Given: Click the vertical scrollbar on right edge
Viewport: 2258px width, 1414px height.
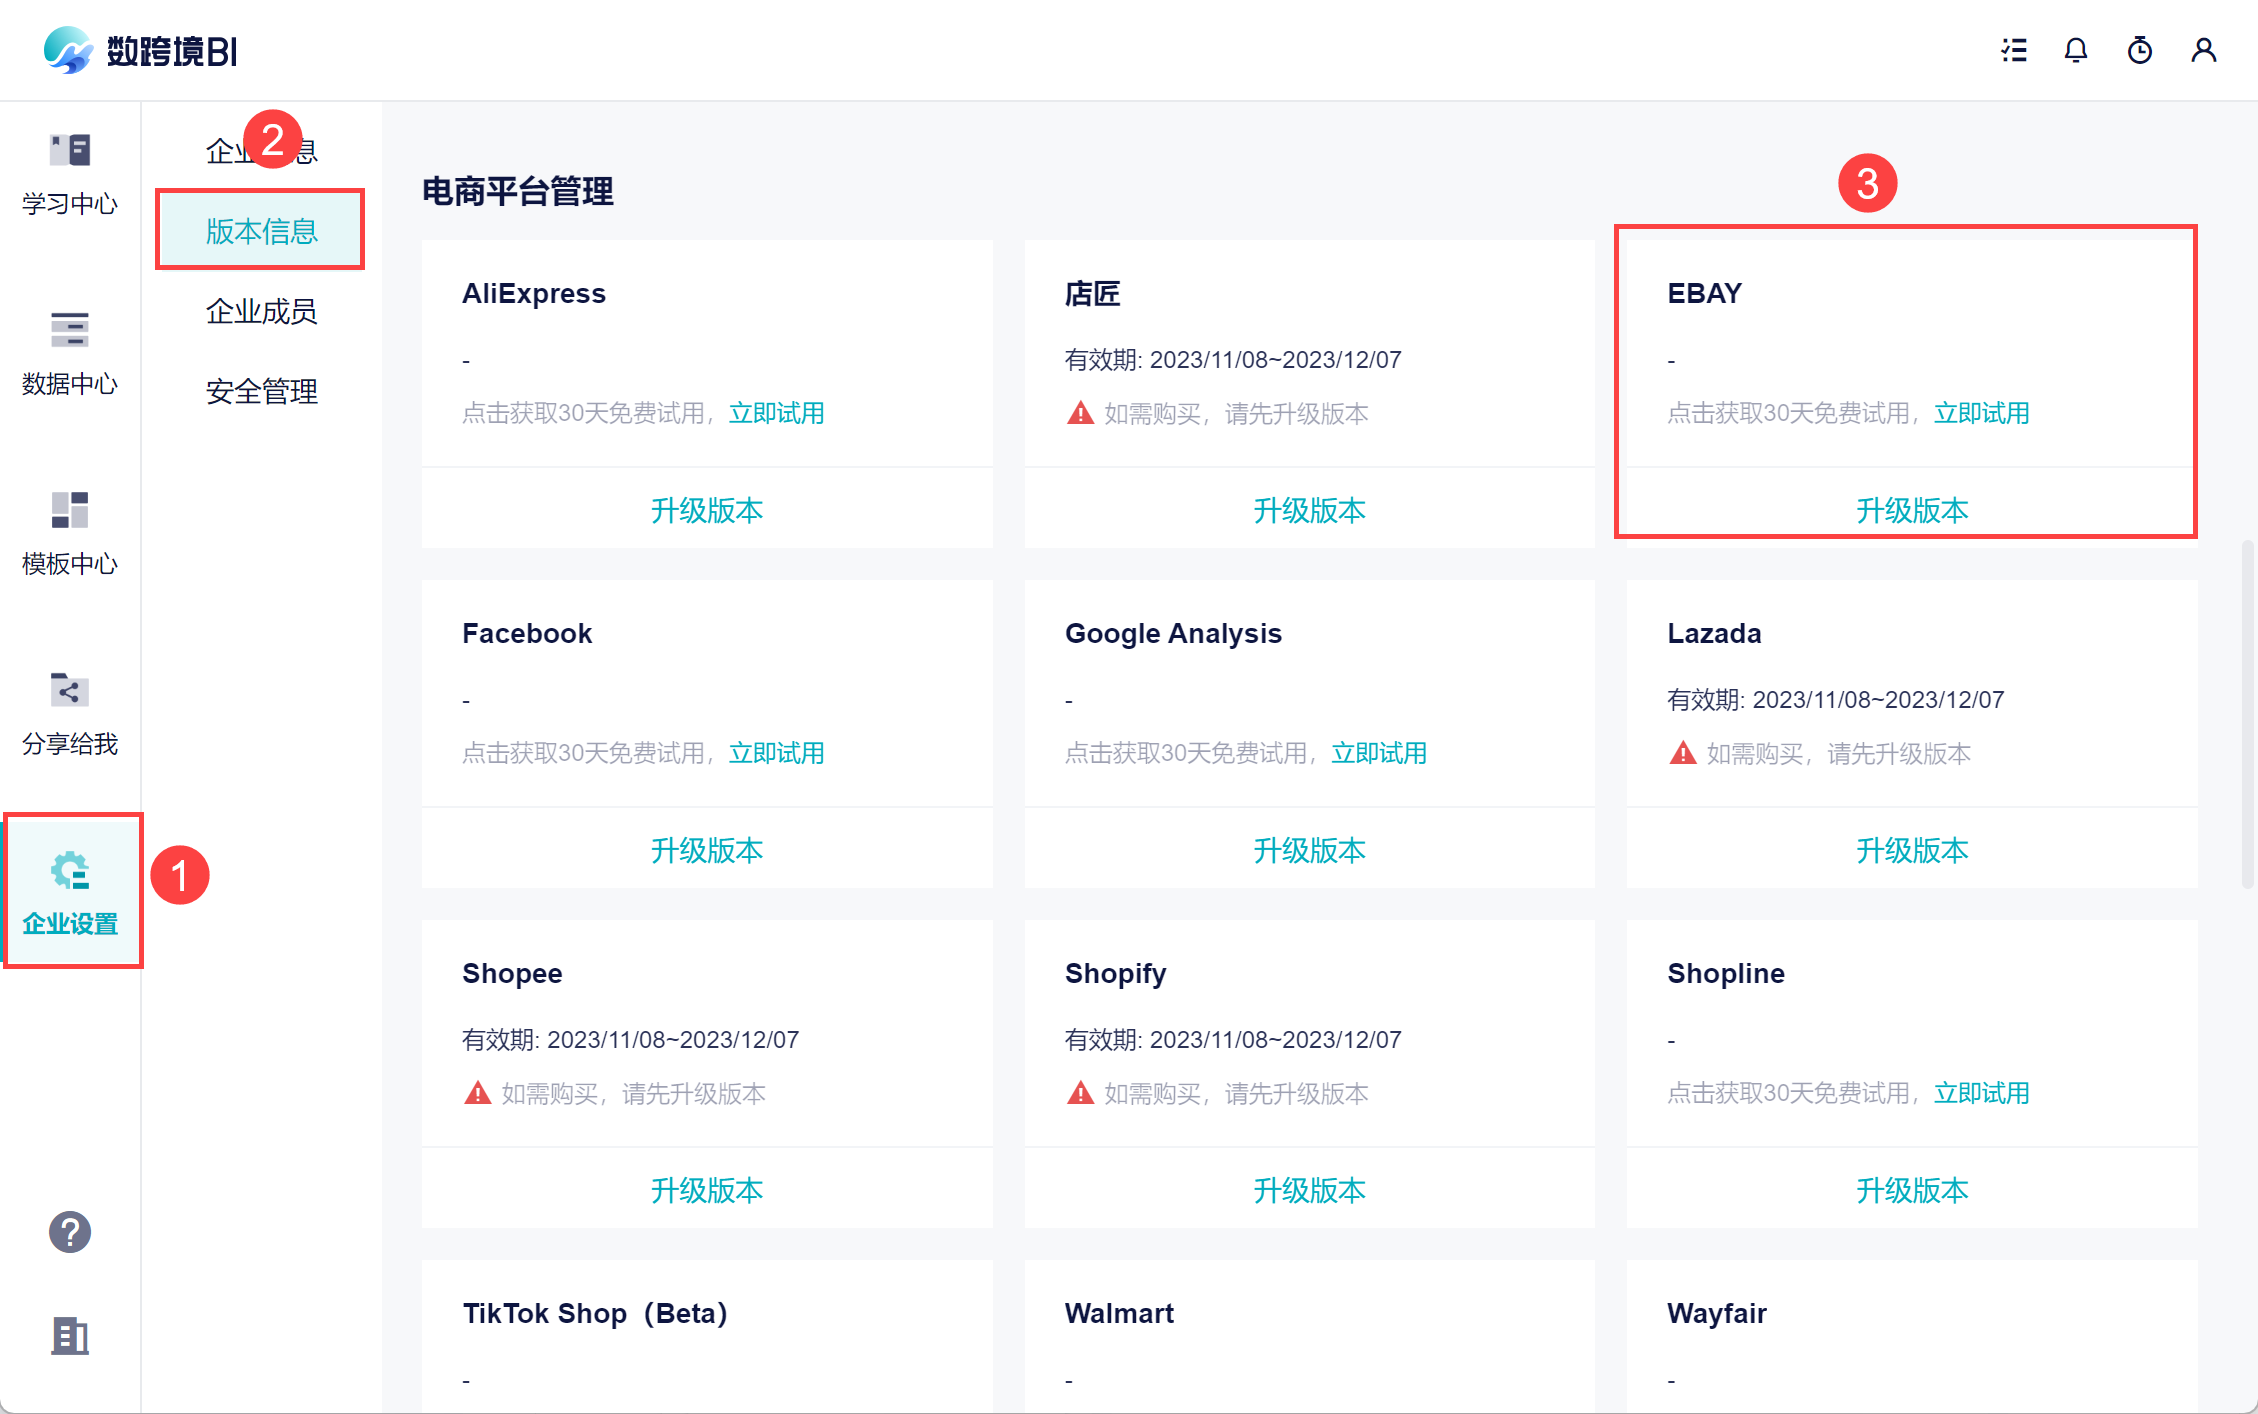Looking at the screenshot, I should coord(2247,712).
